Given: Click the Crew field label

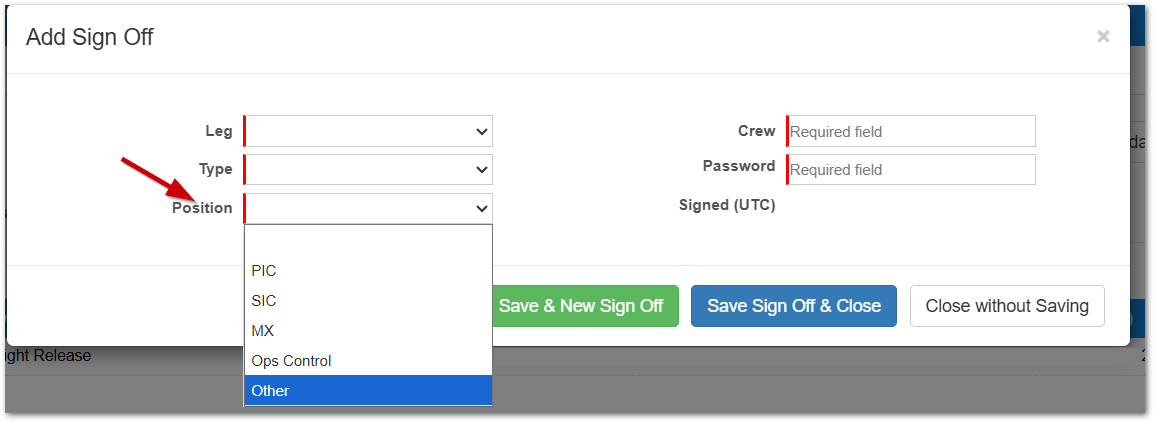Looking at the screenshot, I should [x=756, y=131].
